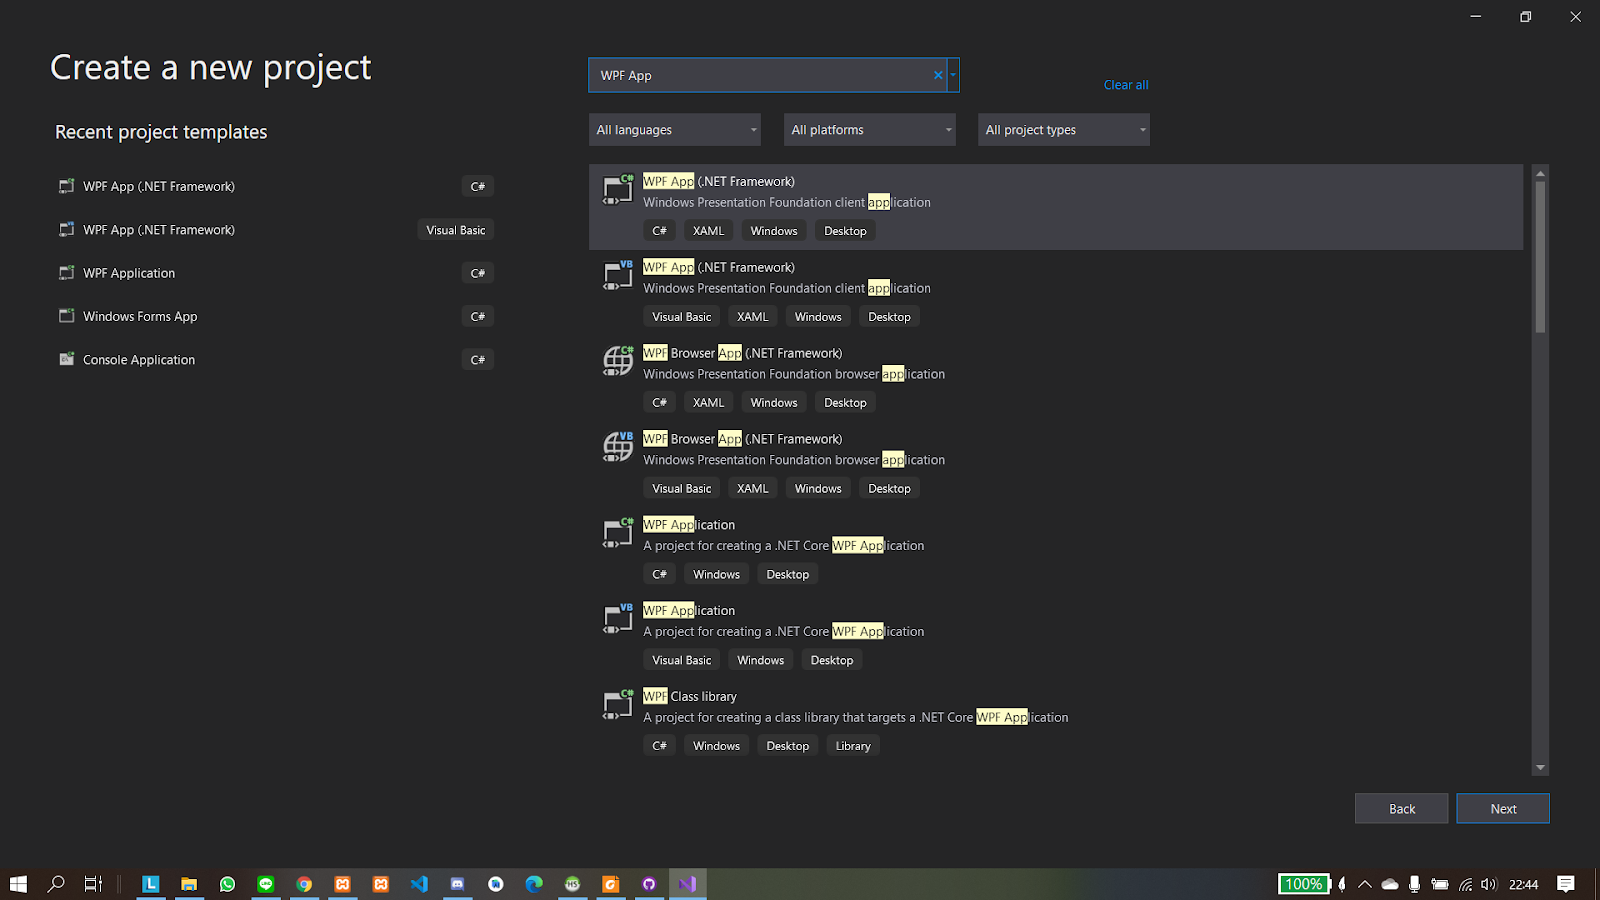Click the C# WPF Application .NET Core icon

click(x=618, y=533)
